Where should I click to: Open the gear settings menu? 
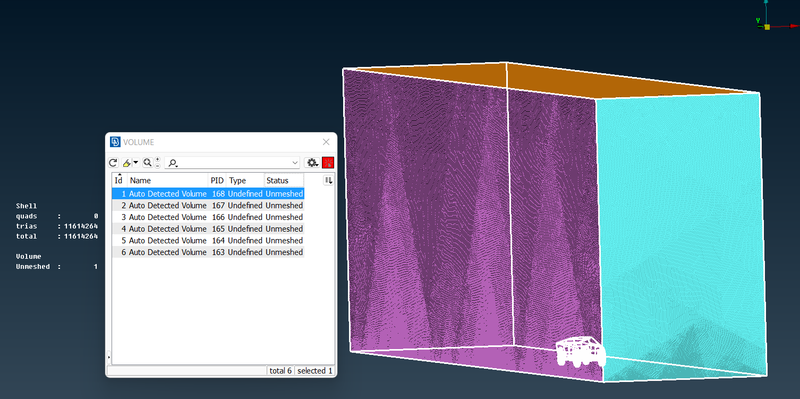[312, 163]
